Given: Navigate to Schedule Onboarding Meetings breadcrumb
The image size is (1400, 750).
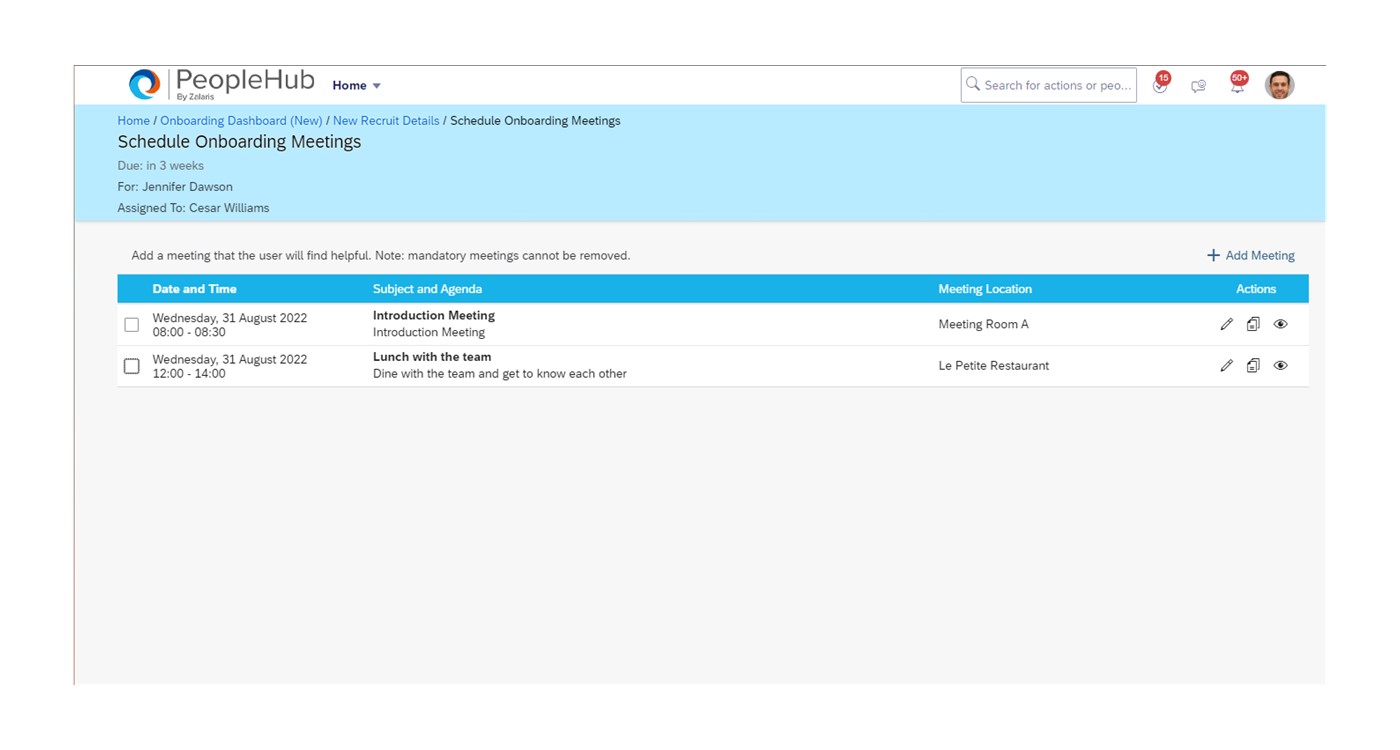Looking at the screenshot, I should click(x=534, y=120).
